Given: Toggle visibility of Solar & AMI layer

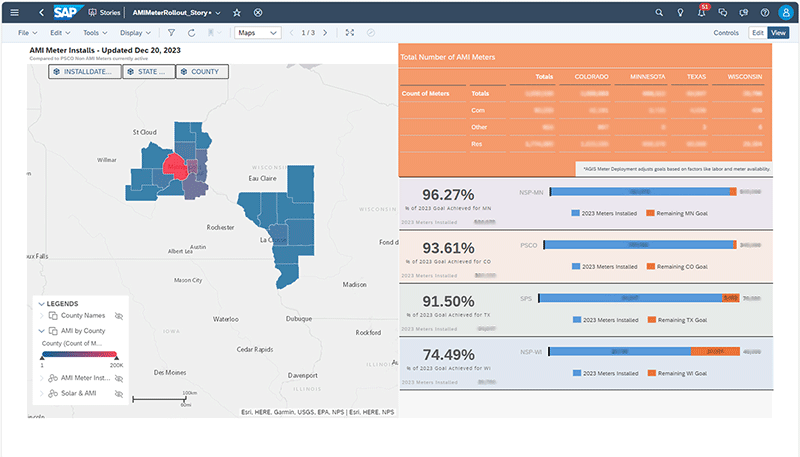Looking at the screenshot, I should 119,394.
